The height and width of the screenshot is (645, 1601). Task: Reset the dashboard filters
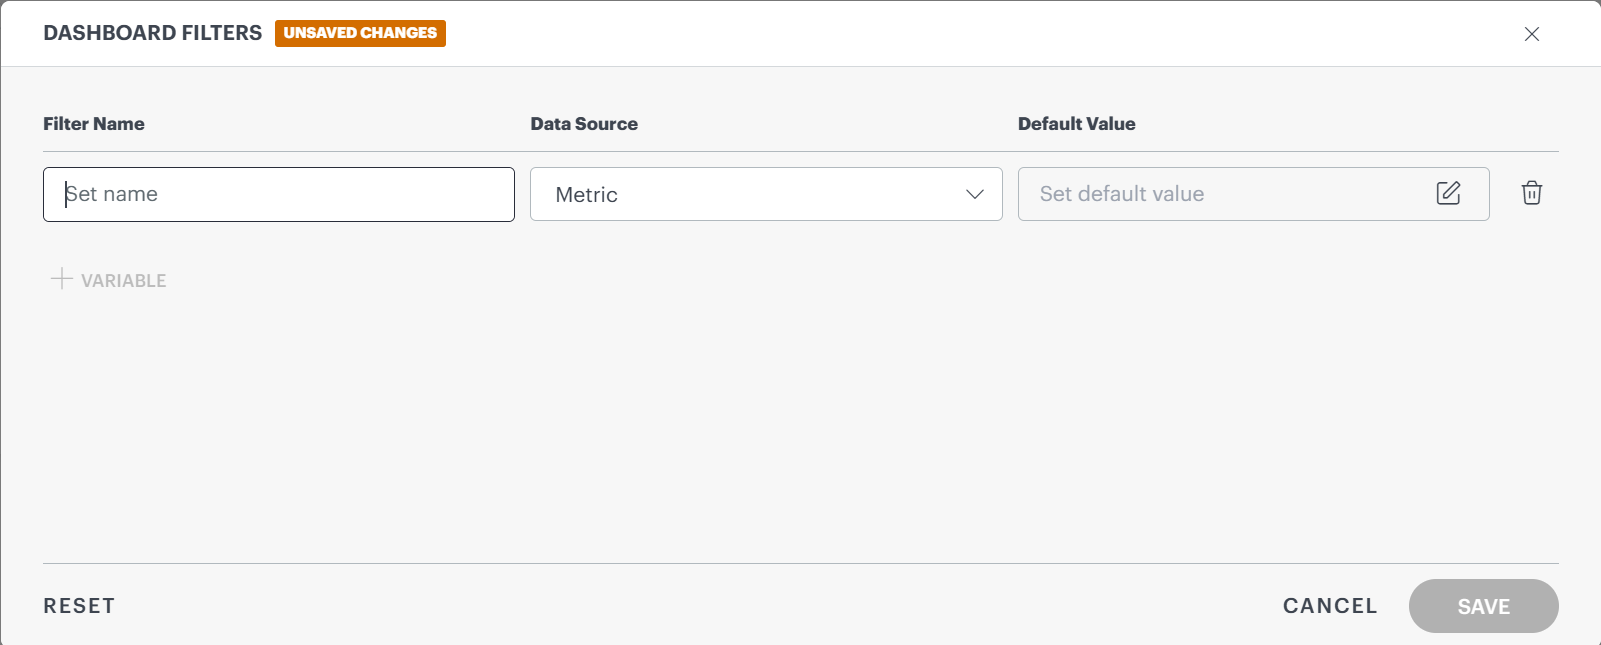point(79,606)
